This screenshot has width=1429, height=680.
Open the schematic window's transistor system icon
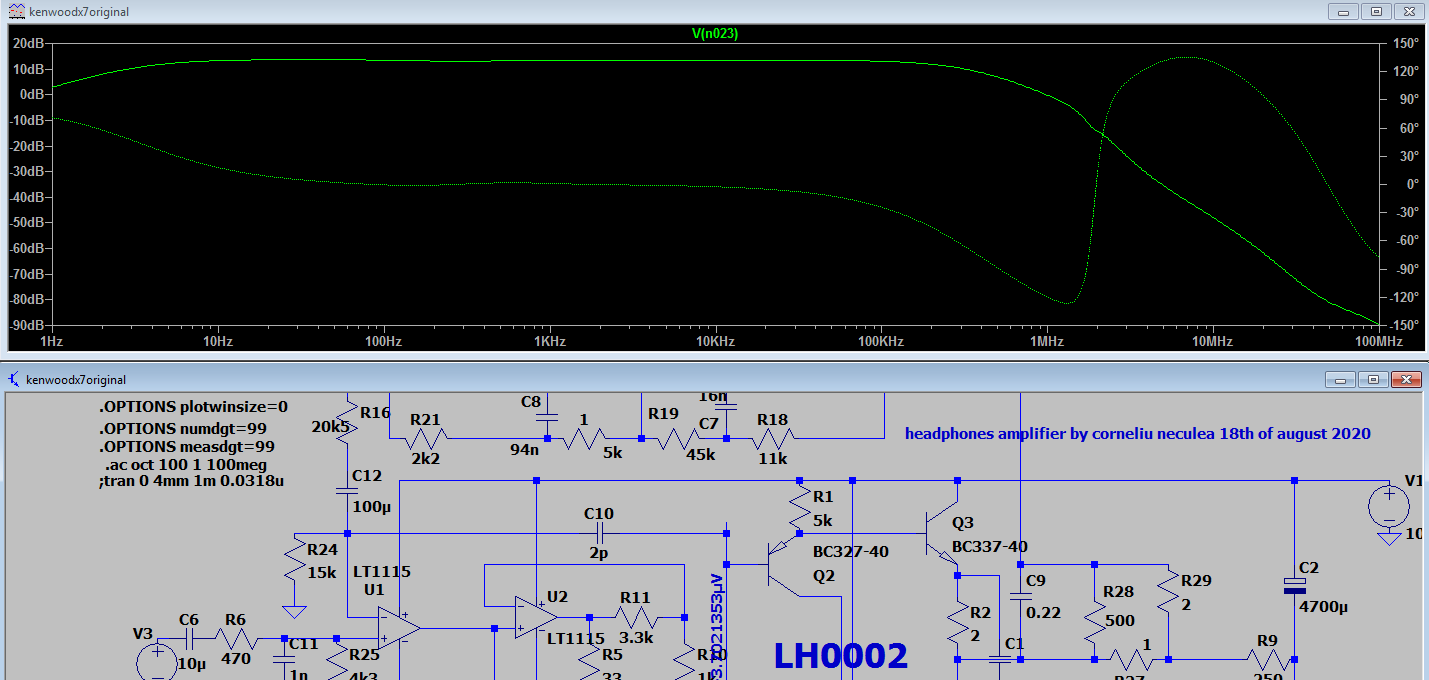pos(14,379)
